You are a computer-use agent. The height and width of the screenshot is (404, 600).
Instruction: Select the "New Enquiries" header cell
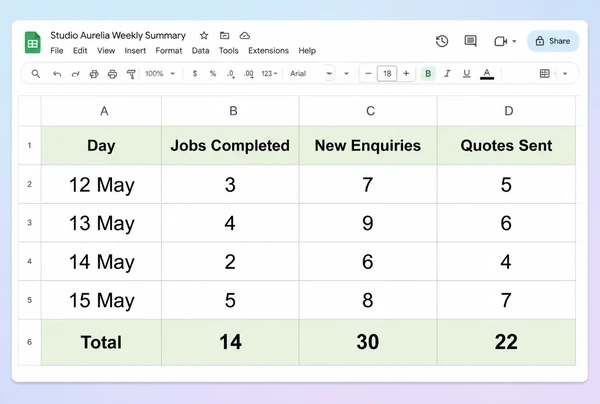point(368,145)
